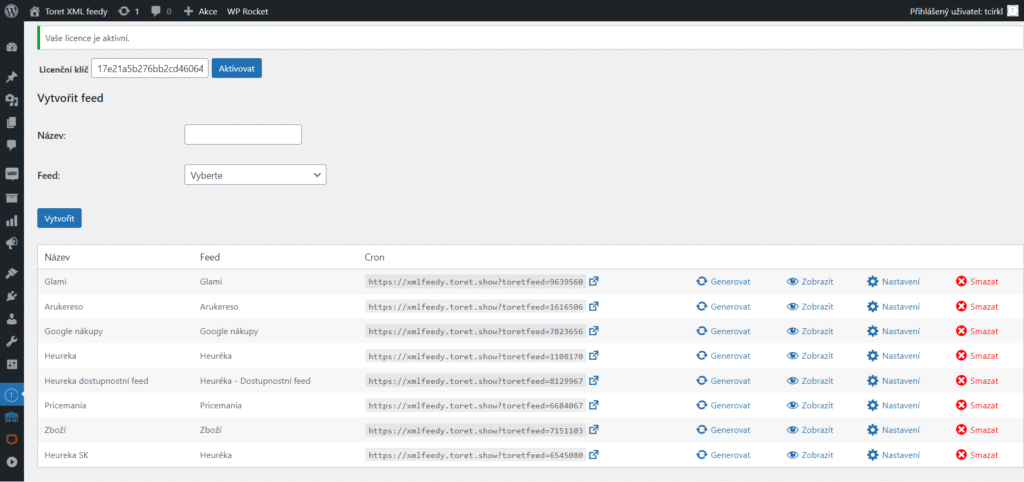Click Generovat for Zboží row
Viewport: 1024px width, 482px height.
pyautogui.click(x=724, y=430)
